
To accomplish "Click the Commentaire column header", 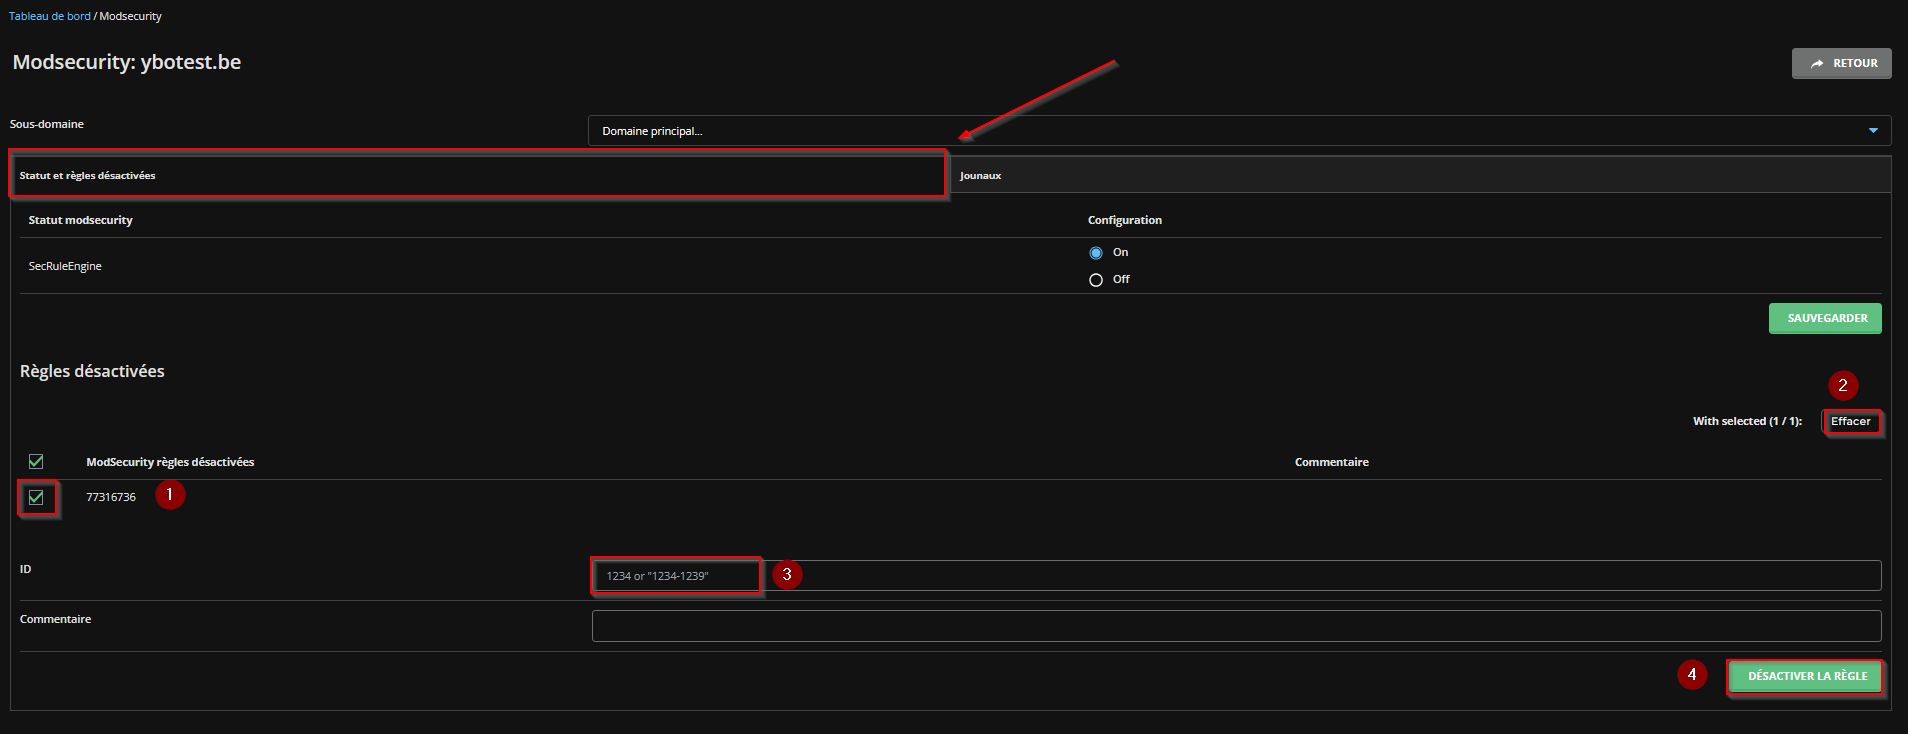I will click(1331, 462).
